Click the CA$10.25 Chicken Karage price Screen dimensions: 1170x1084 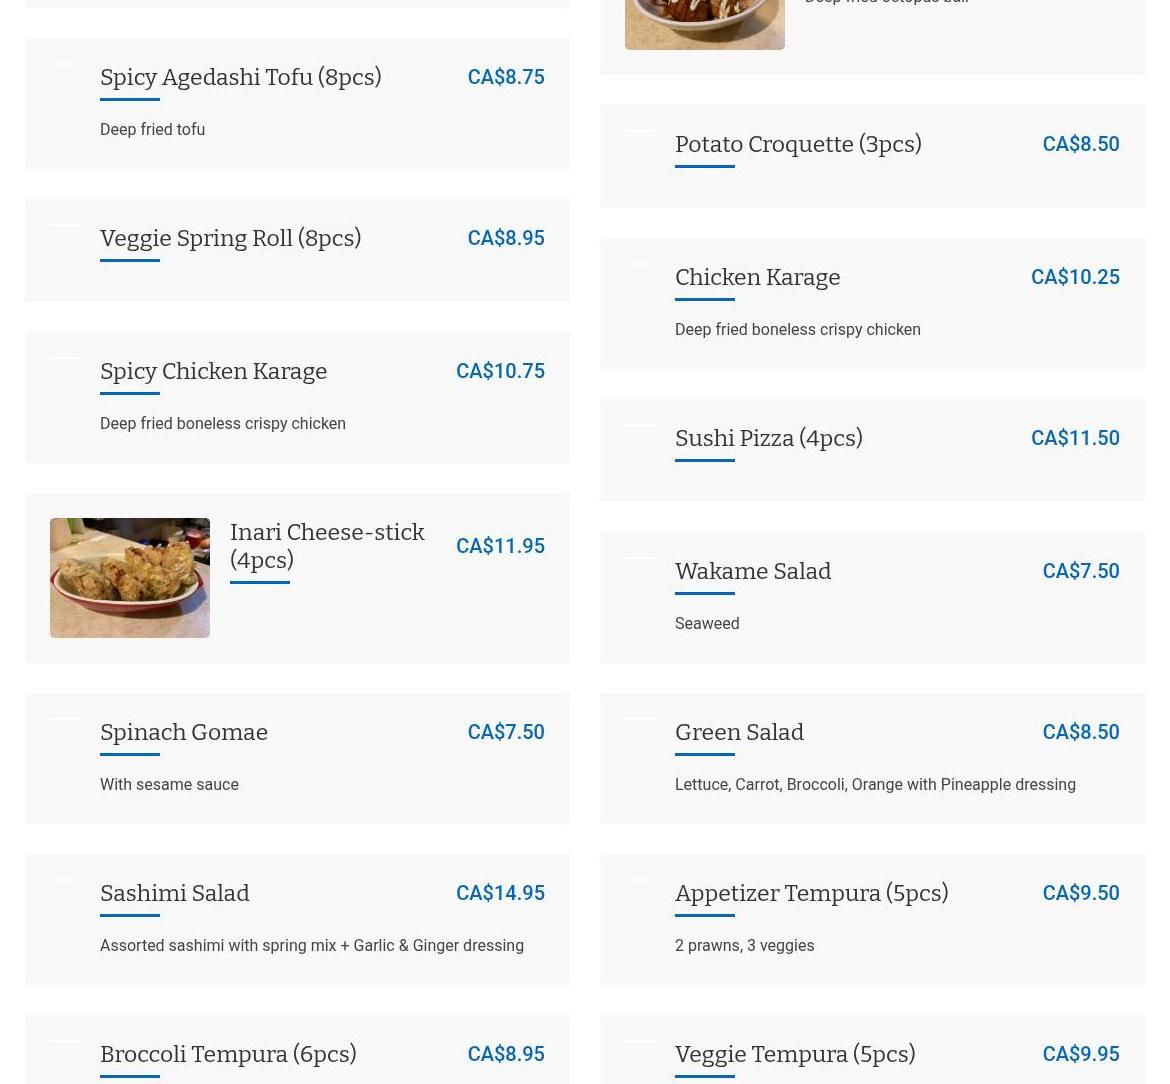coord(1075,277)
